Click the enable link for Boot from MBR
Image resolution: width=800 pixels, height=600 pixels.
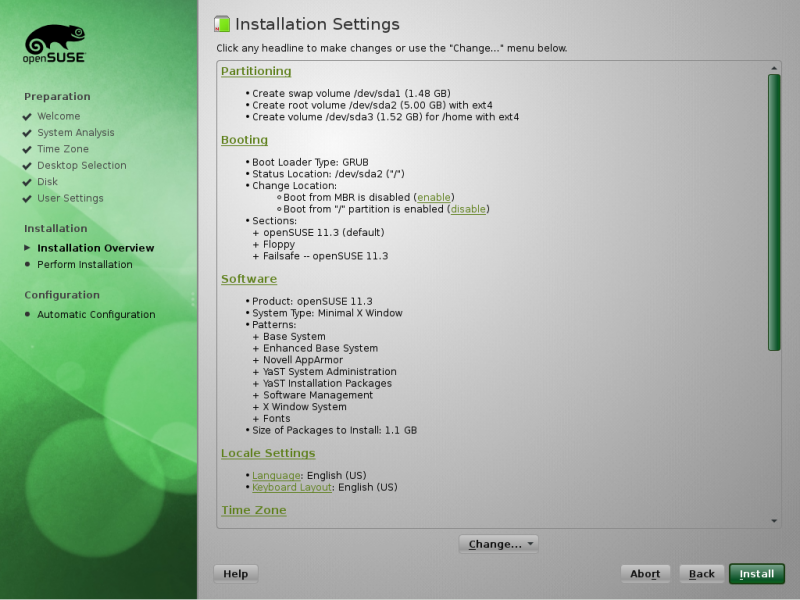[434, 197]
